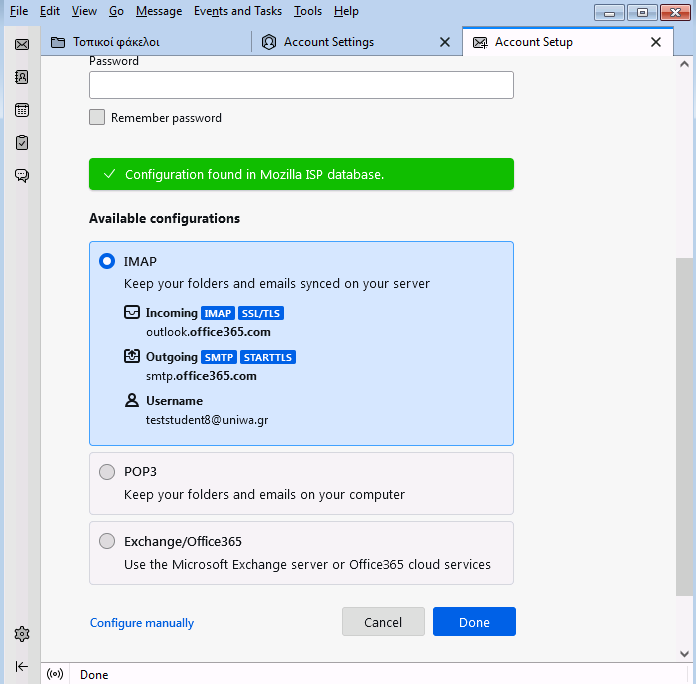696x684 pixels.
Task: Click the SSL/TLS security badge
Action: click(261, 313)
